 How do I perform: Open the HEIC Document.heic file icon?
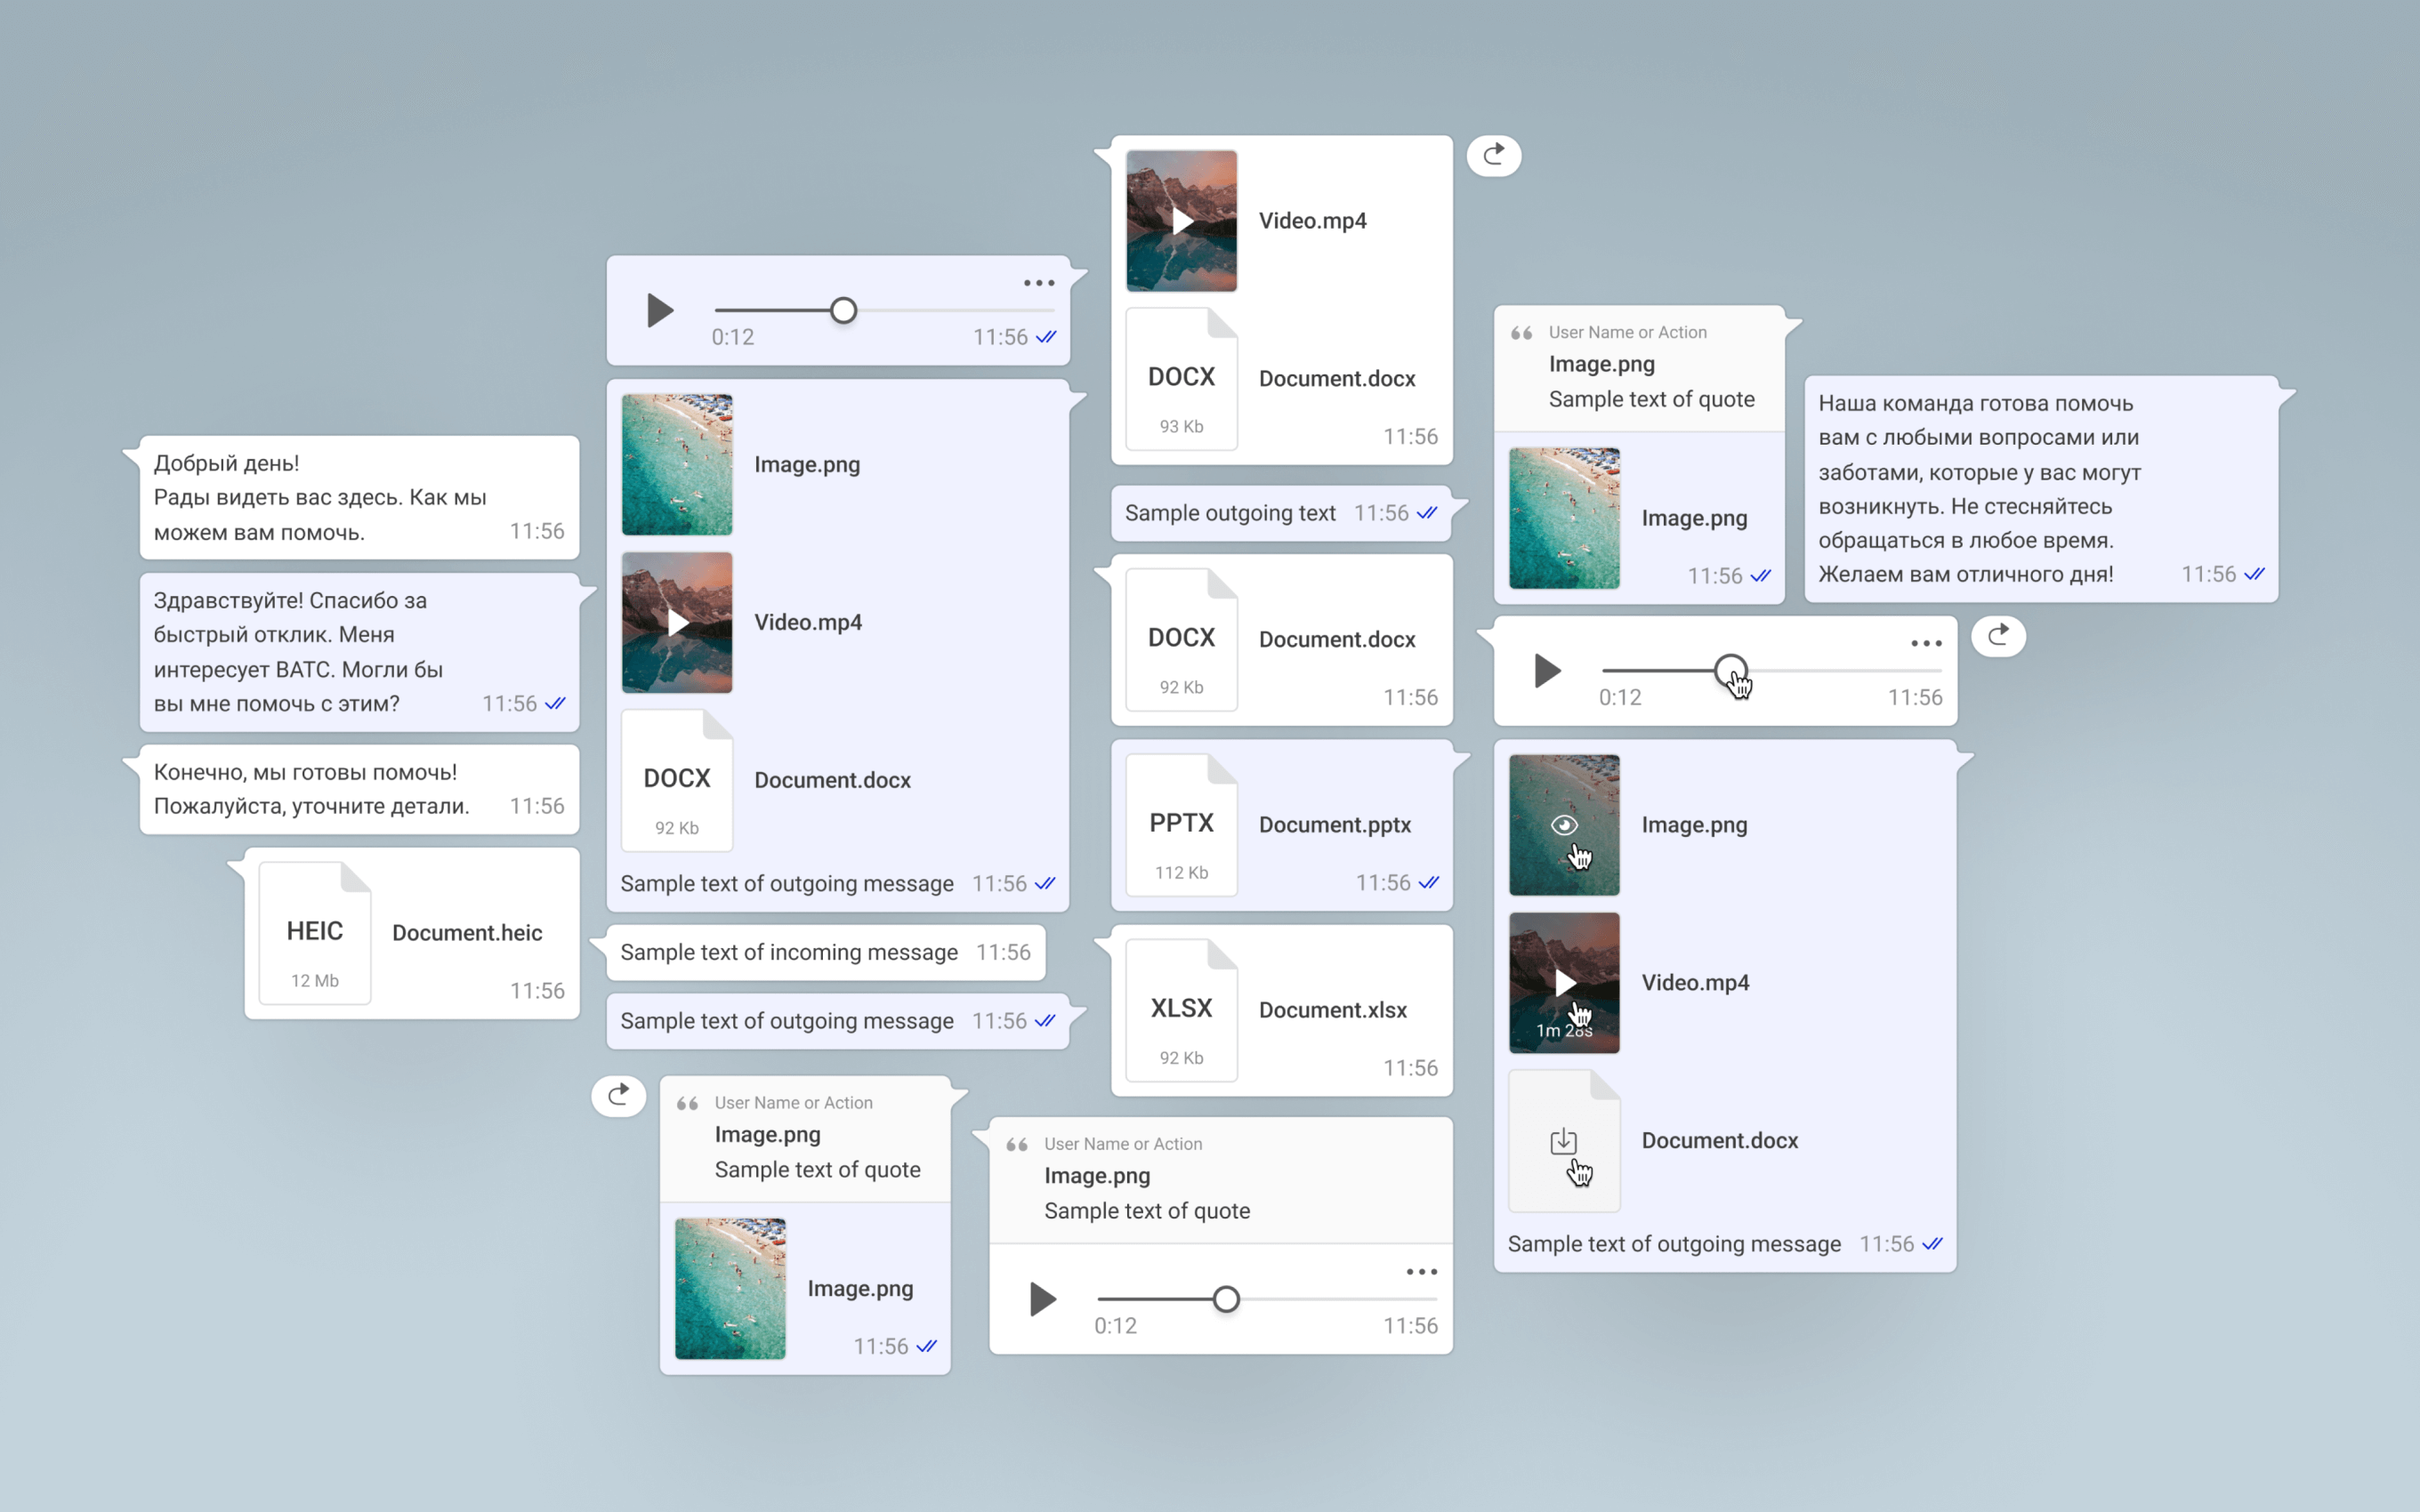(x=315, y=933)
